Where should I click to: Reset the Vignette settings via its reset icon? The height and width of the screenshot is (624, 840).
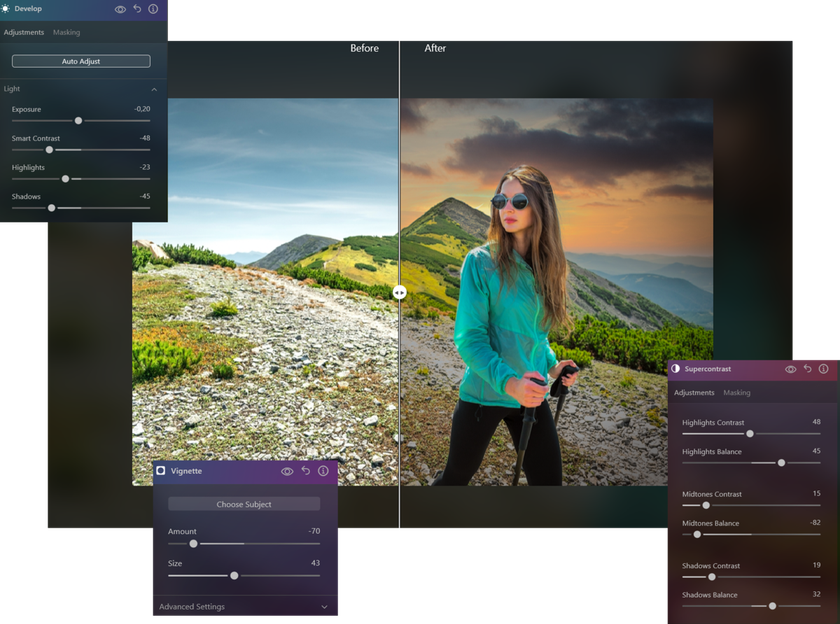306,471
